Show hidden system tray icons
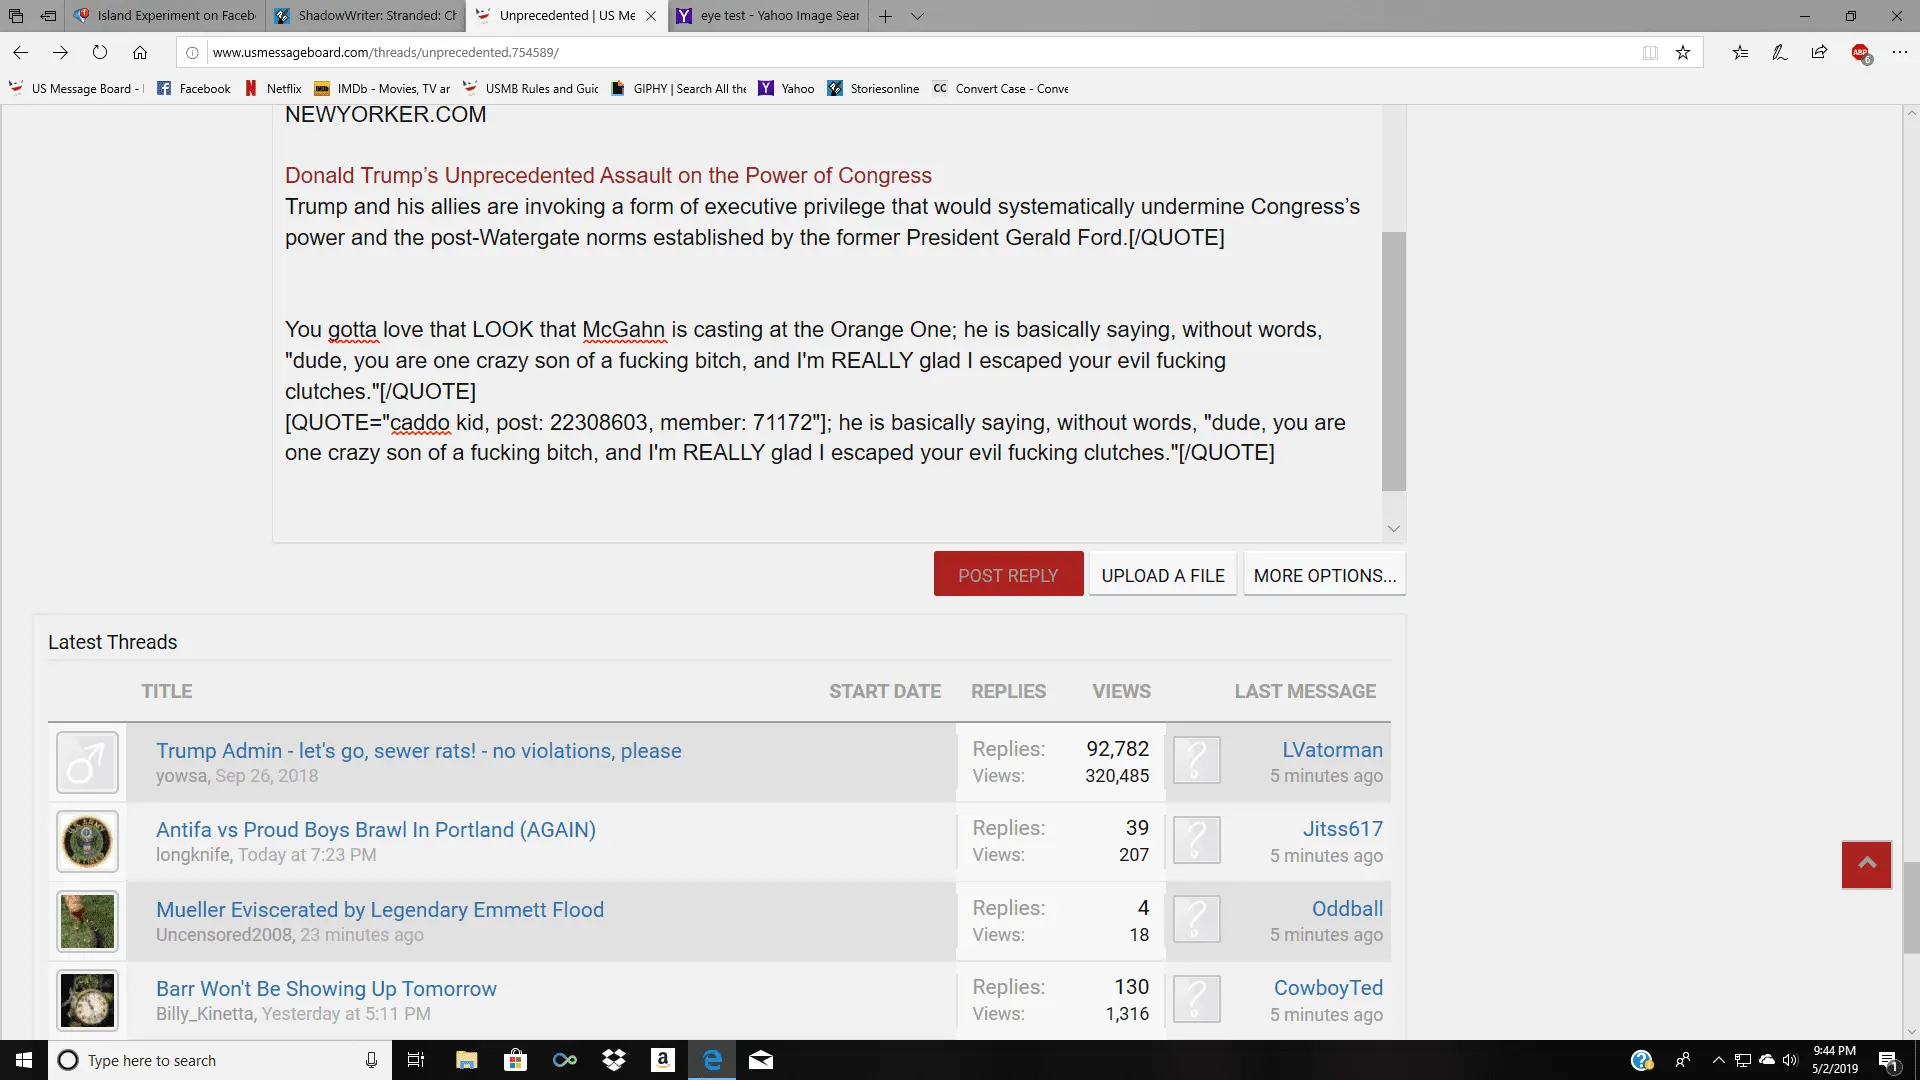The width and height of the screenshot is (1920, 1080). (1718, 1060)
